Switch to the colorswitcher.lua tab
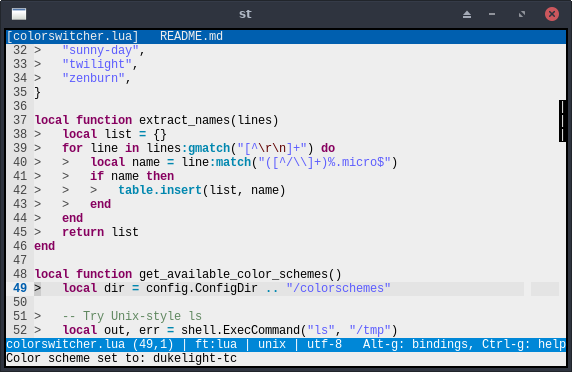The height and width of the screenshot is (372, 572). pos(73,36)
